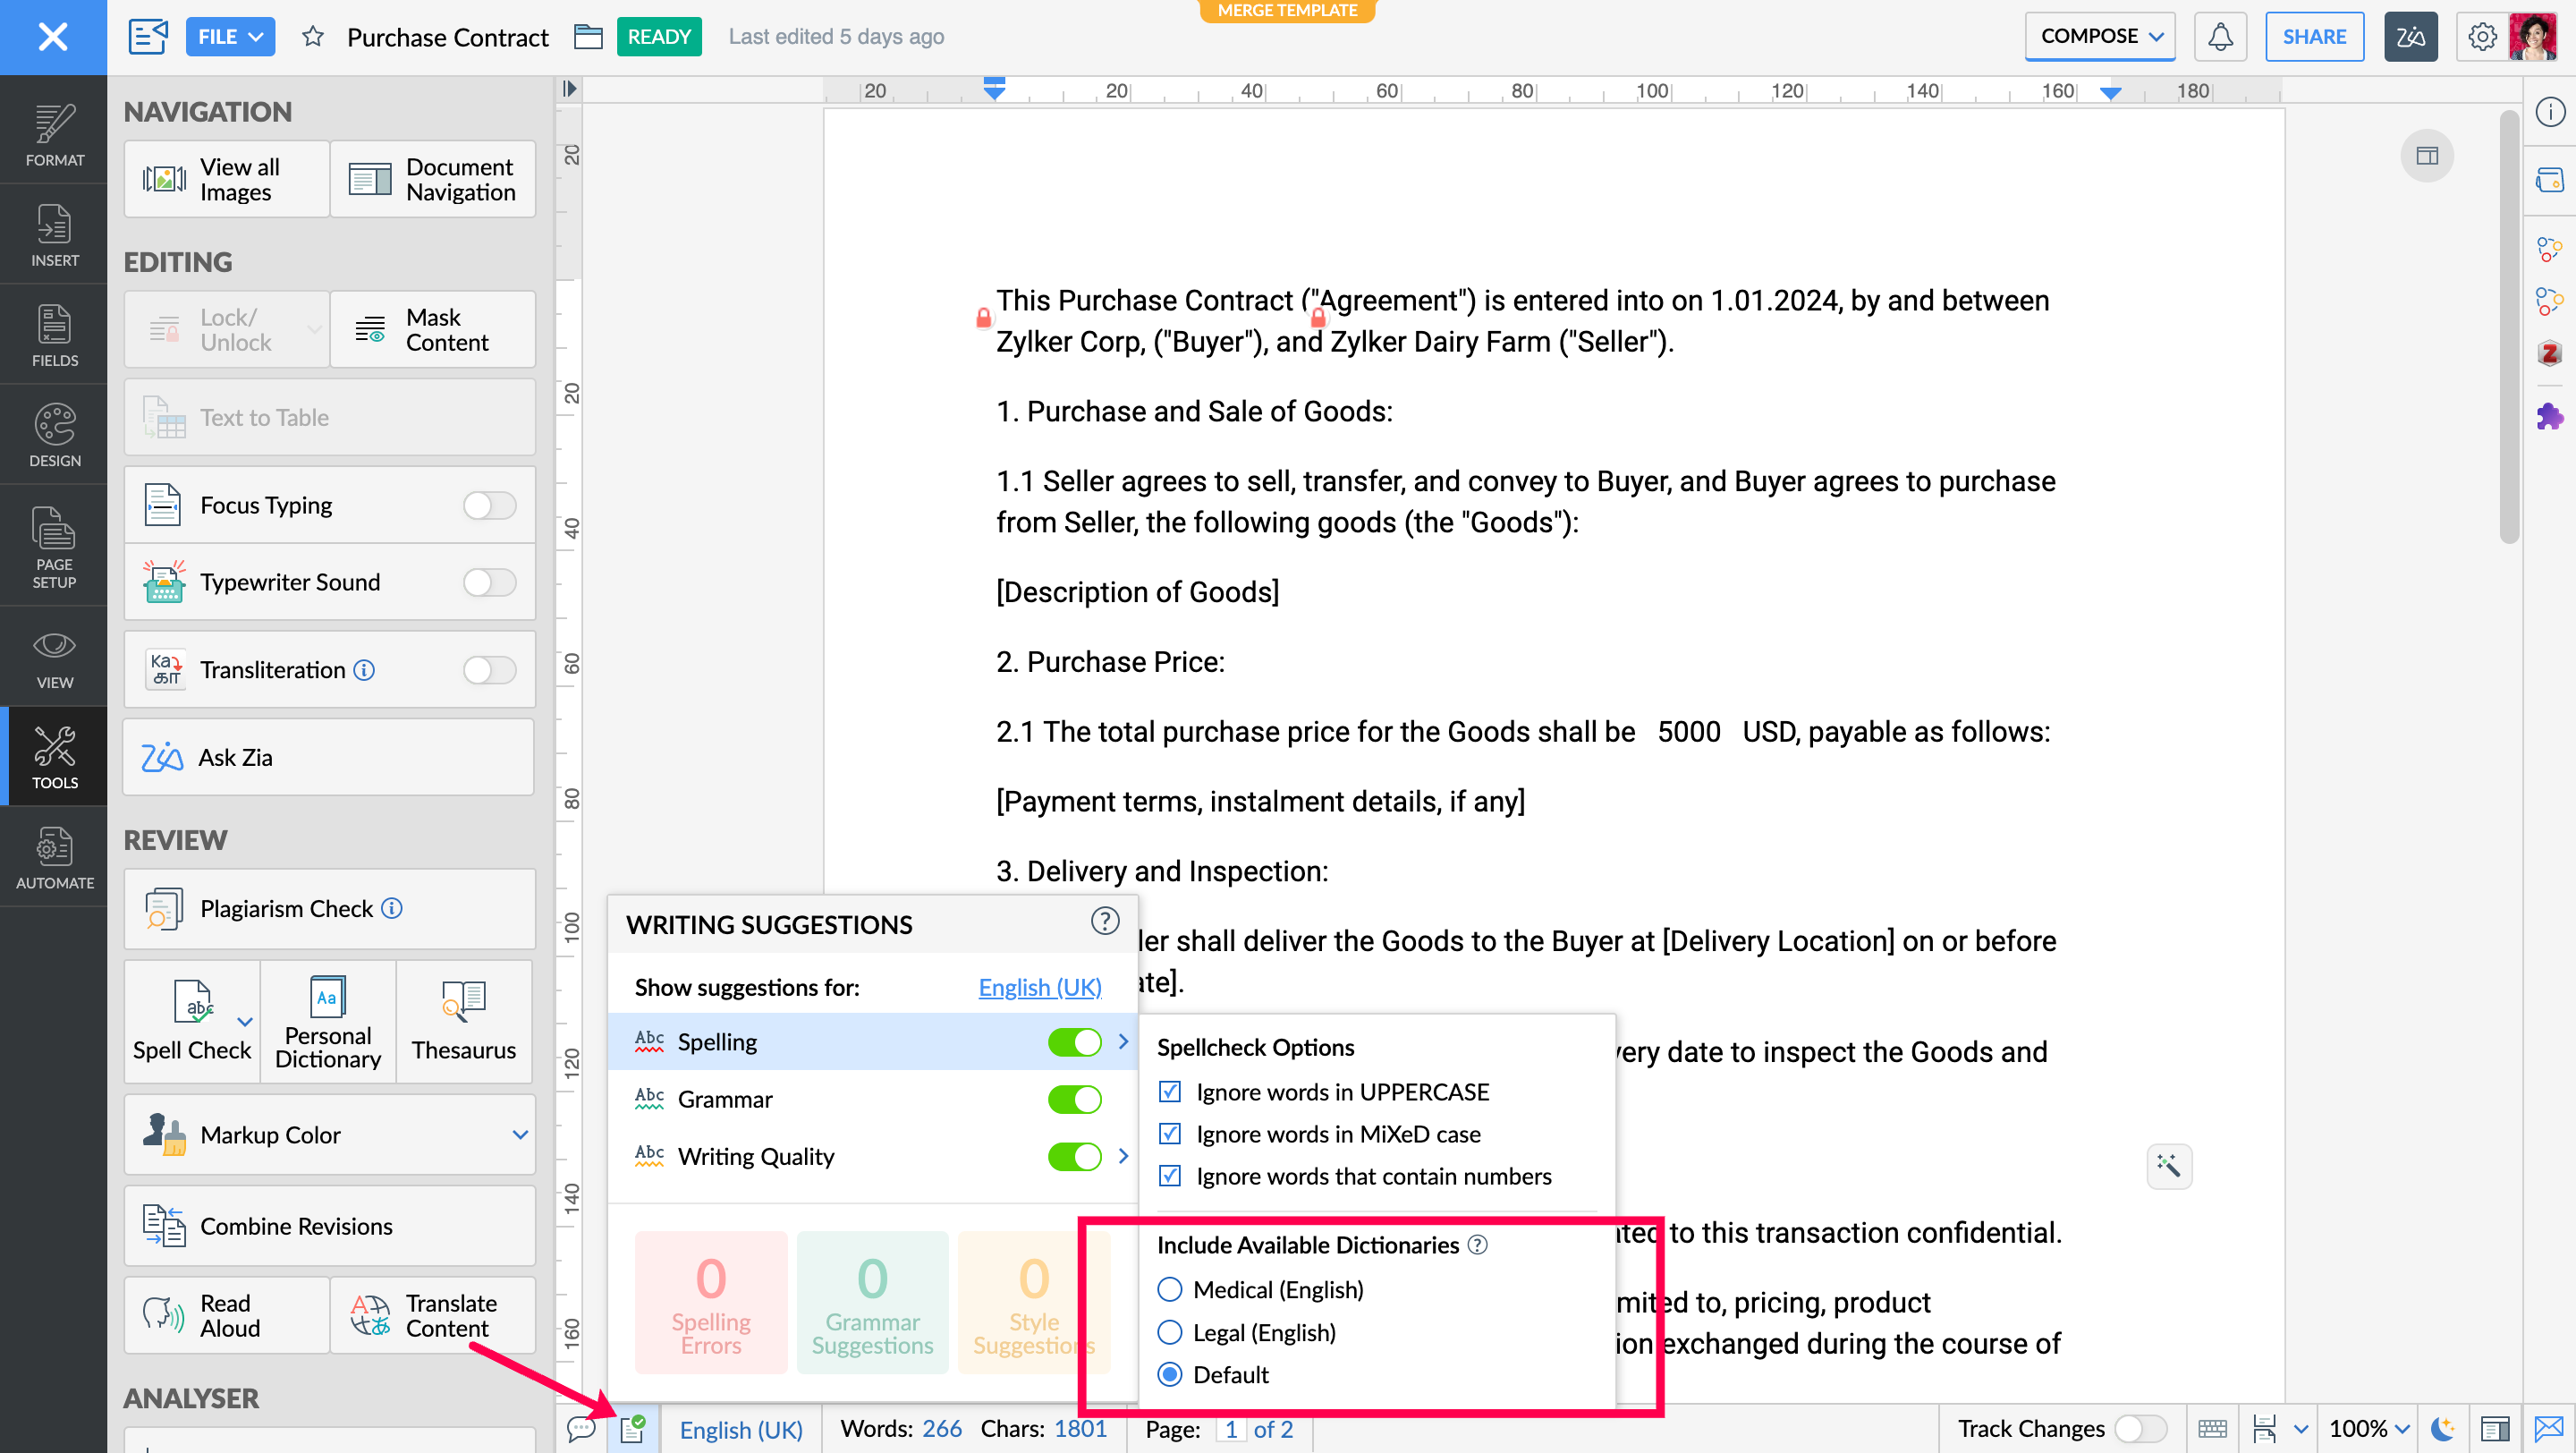
Task: Open Personal Dictionary
Action: coord(328,1021)
